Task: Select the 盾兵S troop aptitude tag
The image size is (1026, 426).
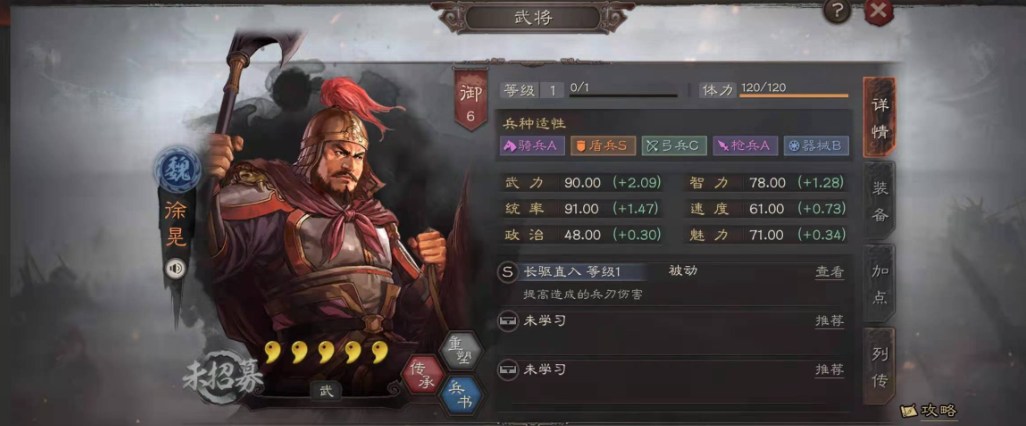Action: (x=603, y=145)
